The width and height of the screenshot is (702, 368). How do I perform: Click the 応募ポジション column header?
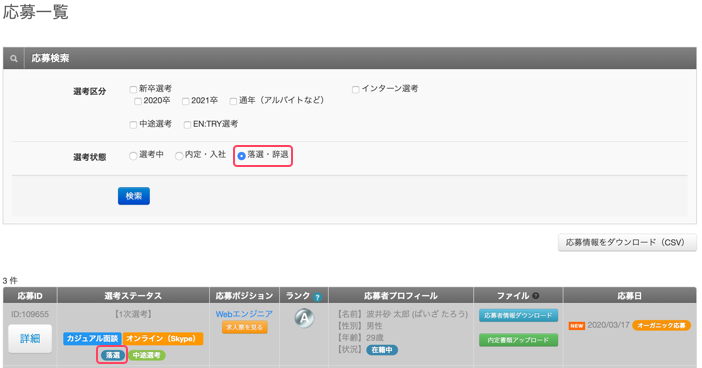(x=244, y=296)
